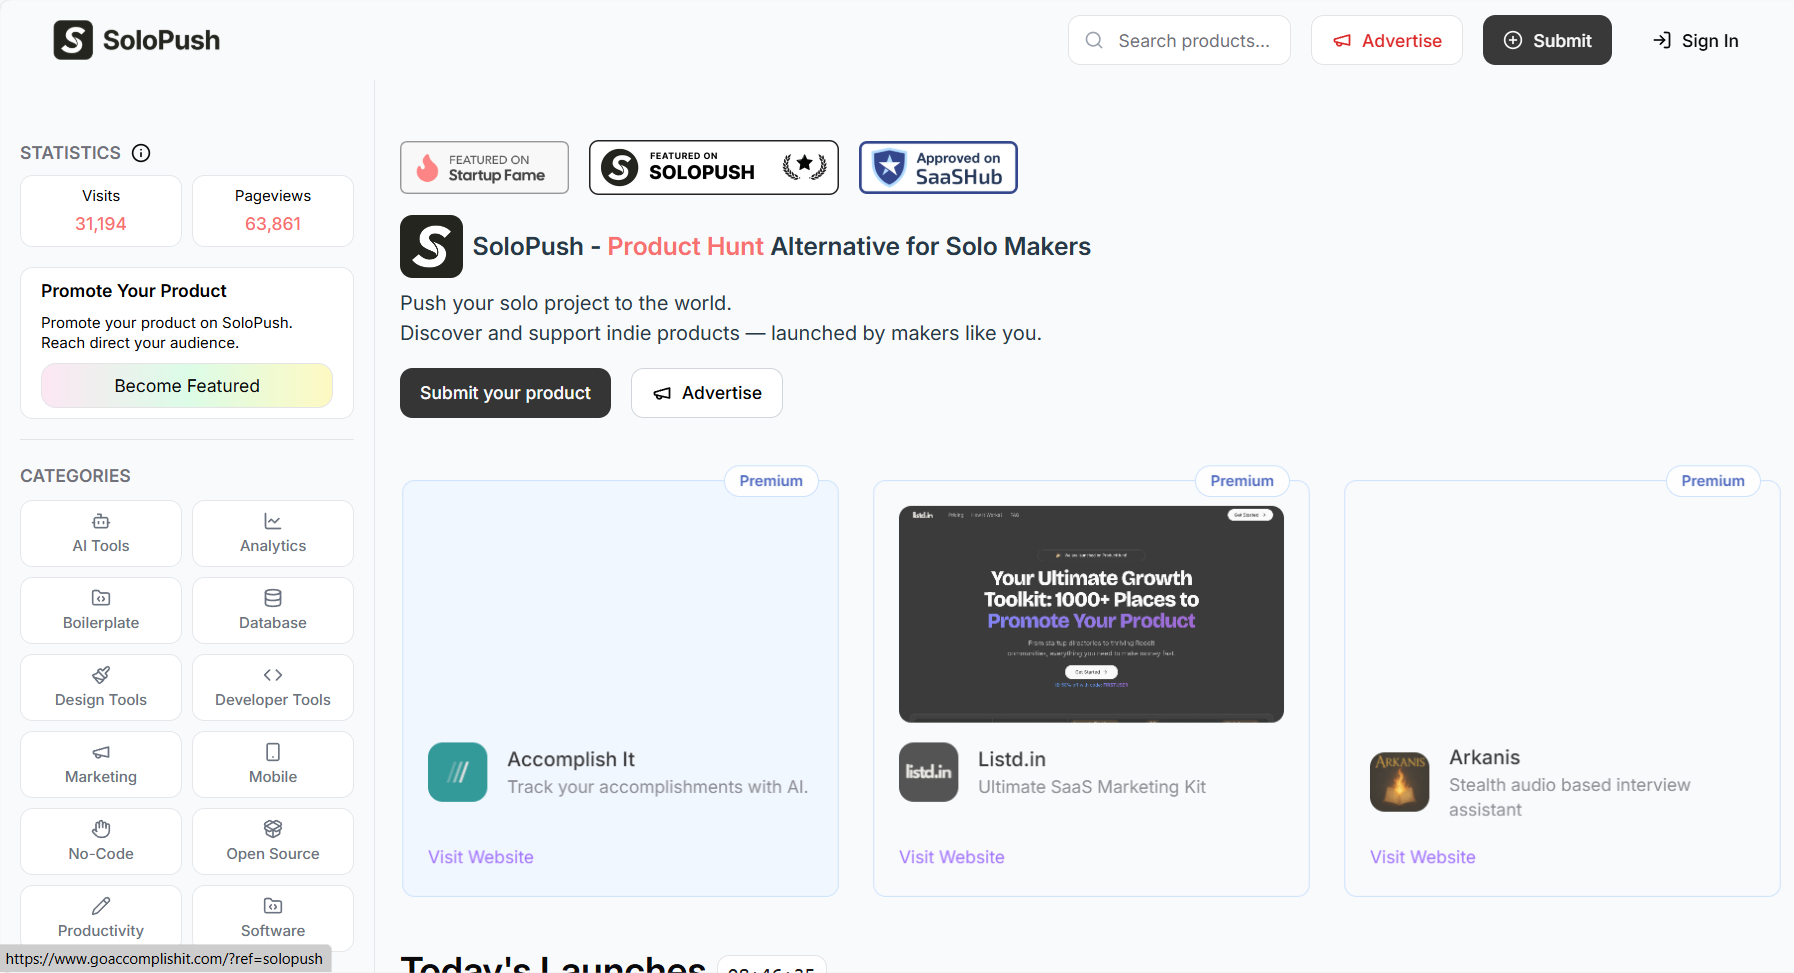Click the red Advertise button in header
The image size is (1794, 973).
coord(1387,40)
